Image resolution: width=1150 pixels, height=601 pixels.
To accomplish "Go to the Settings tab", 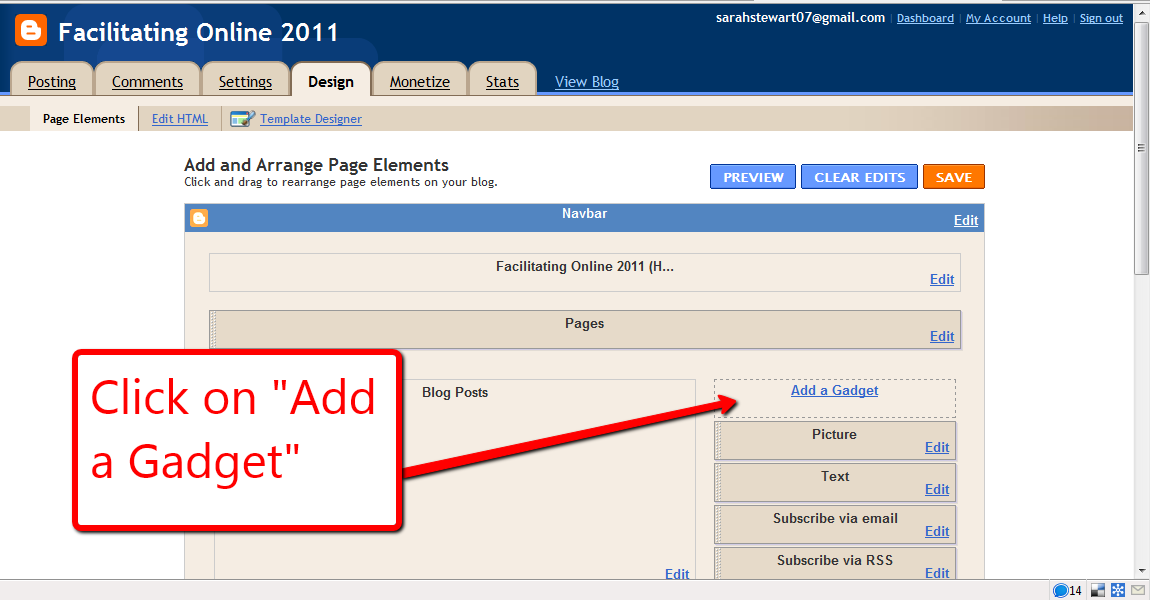I will click(x=245, y=81).
